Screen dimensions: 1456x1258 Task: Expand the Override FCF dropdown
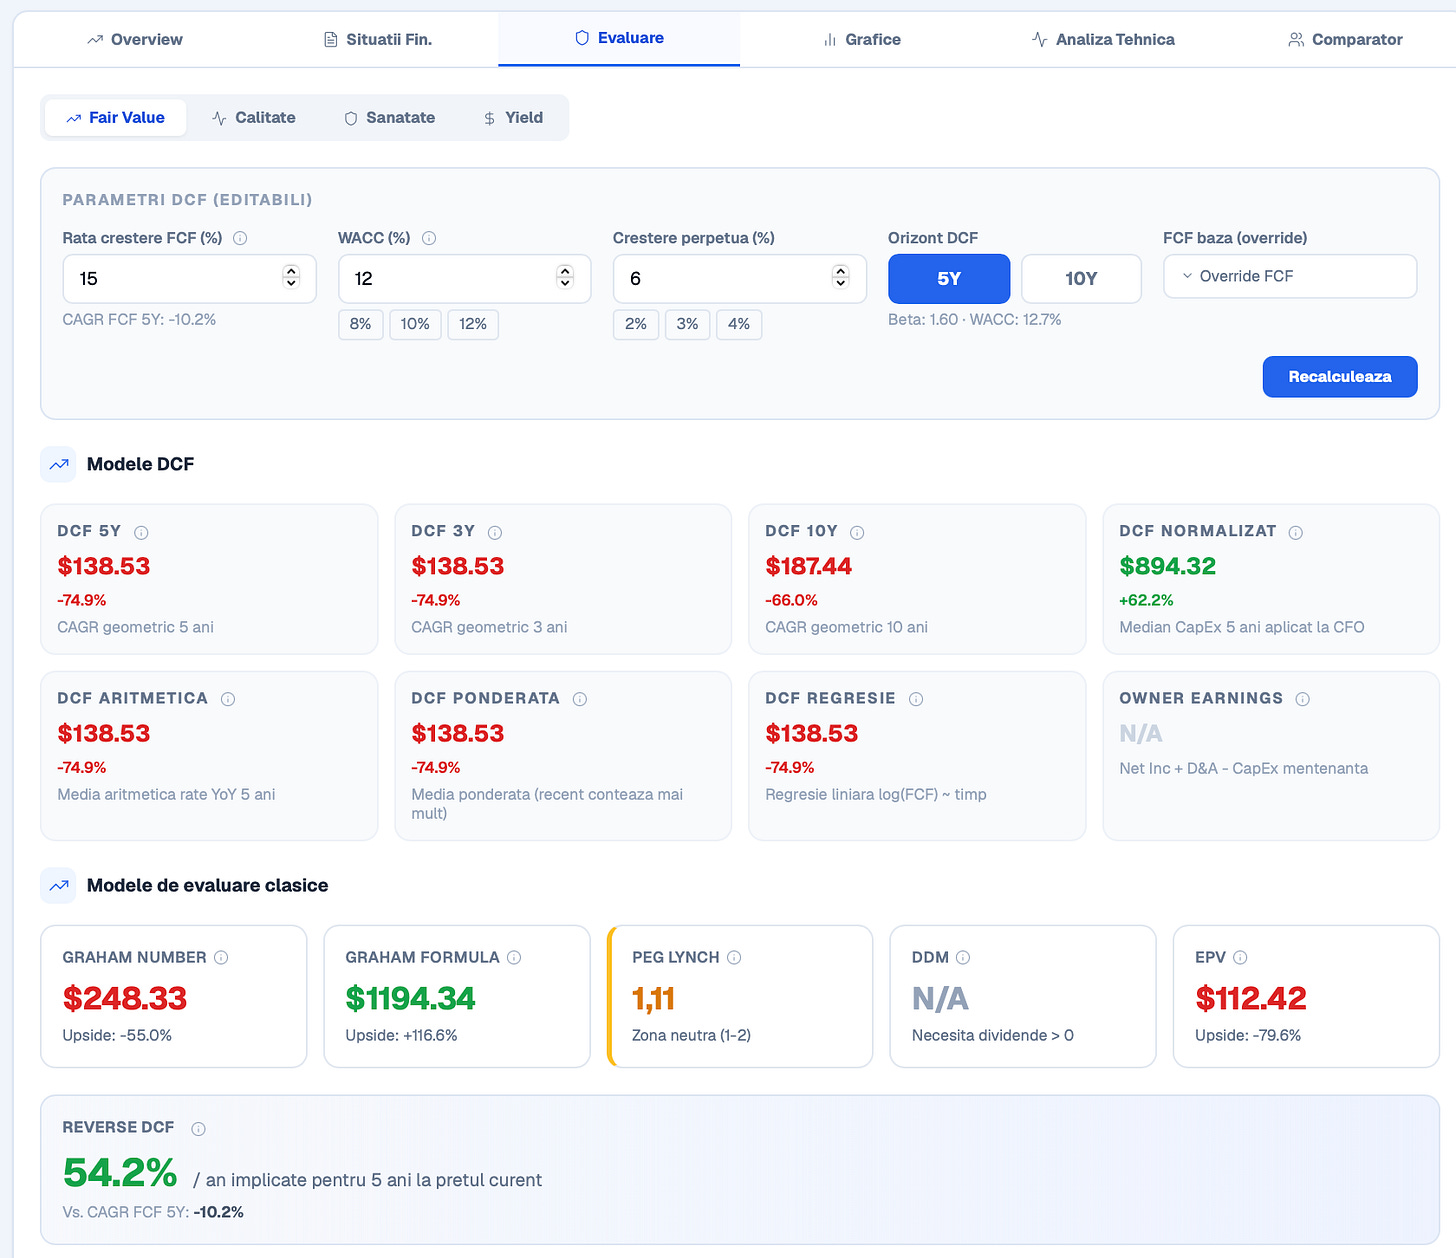point(1290,276)
